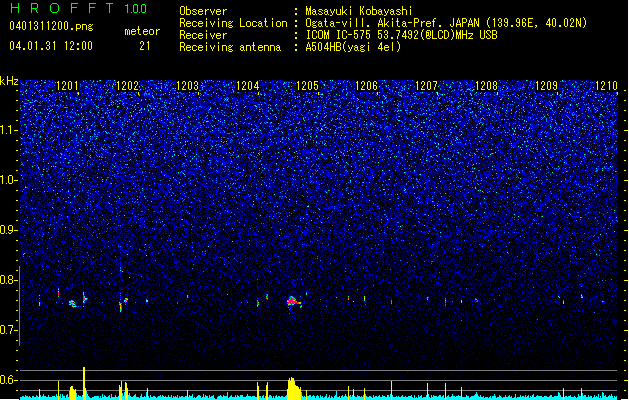
Task: Click the 1202 time marker
Action: (x=127, y=86)
